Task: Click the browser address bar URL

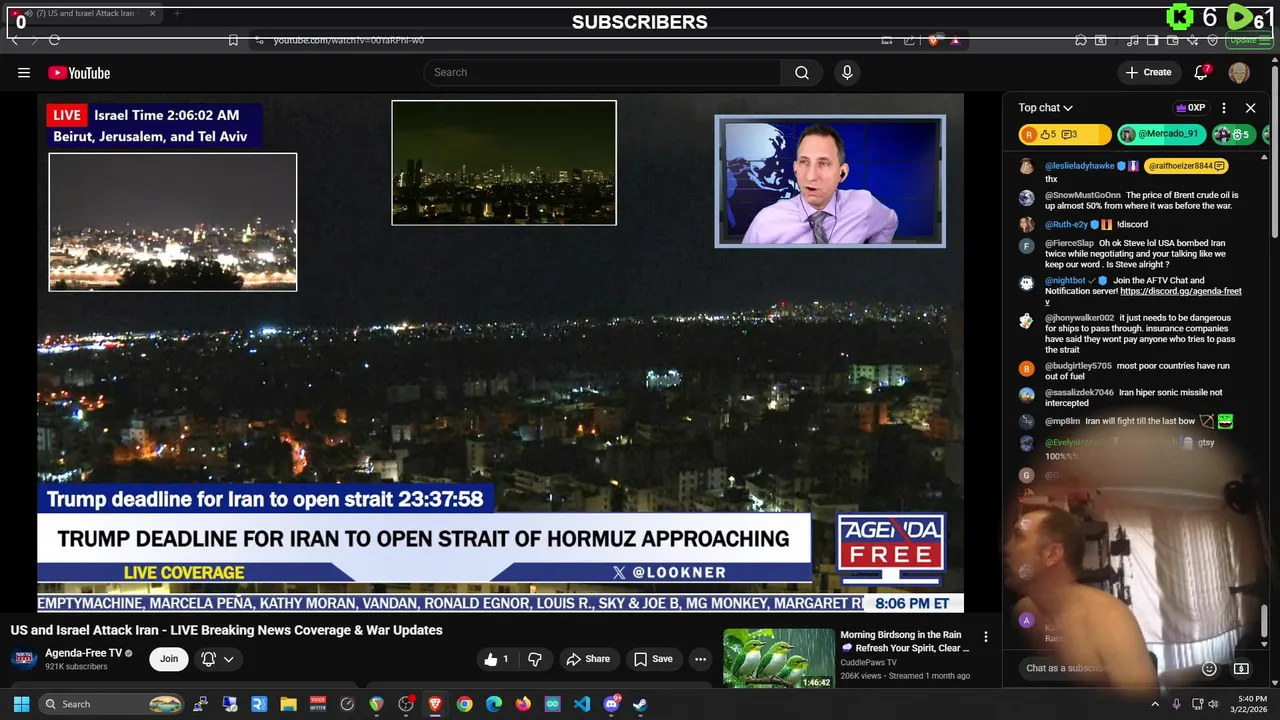Action: point(349,40)
